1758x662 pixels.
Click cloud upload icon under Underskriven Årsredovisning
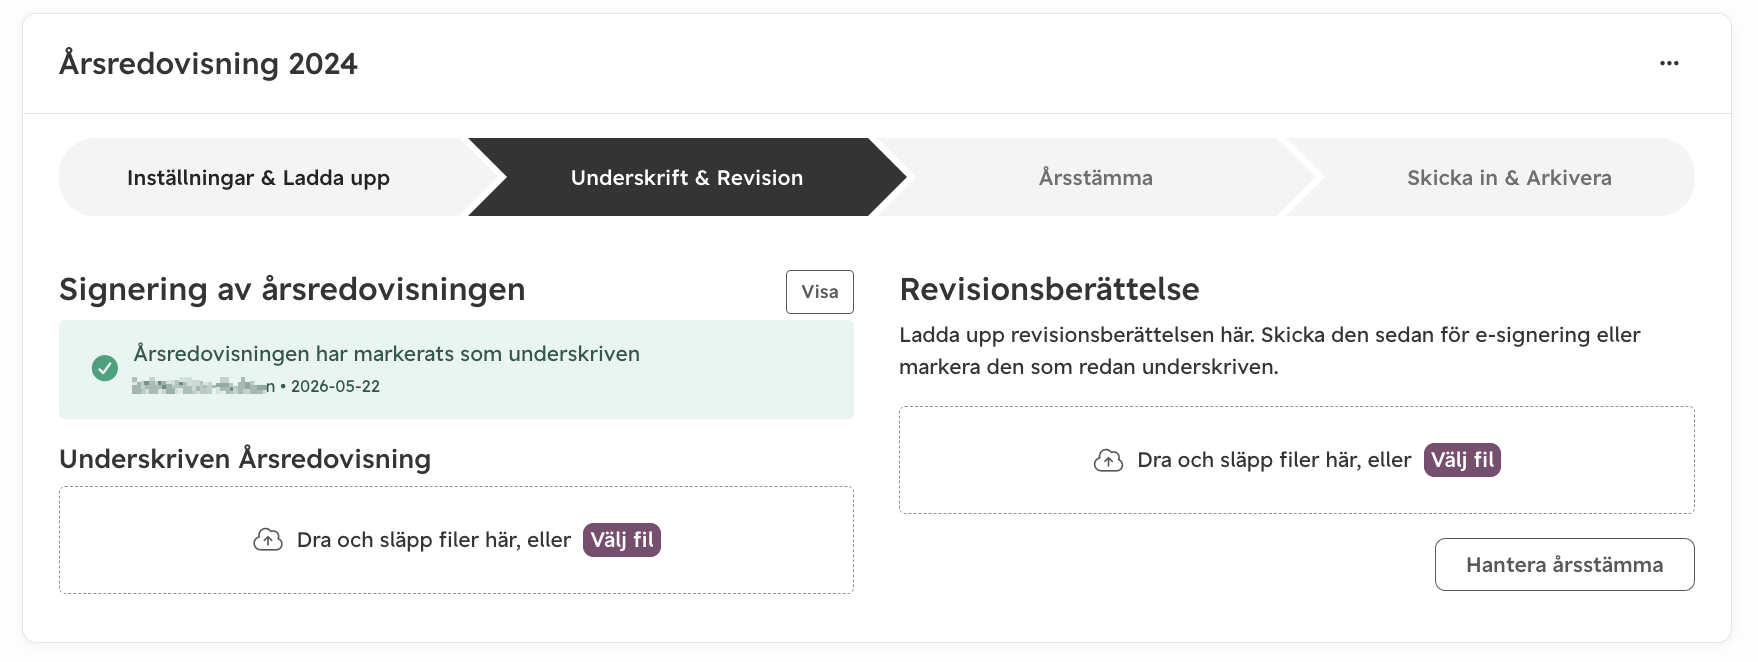pos(268,540)
